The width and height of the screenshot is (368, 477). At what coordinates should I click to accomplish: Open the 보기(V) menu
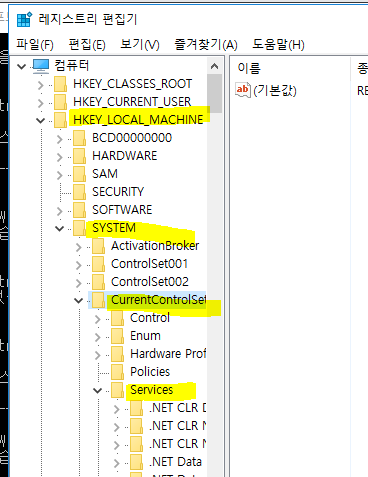point(140,45)
